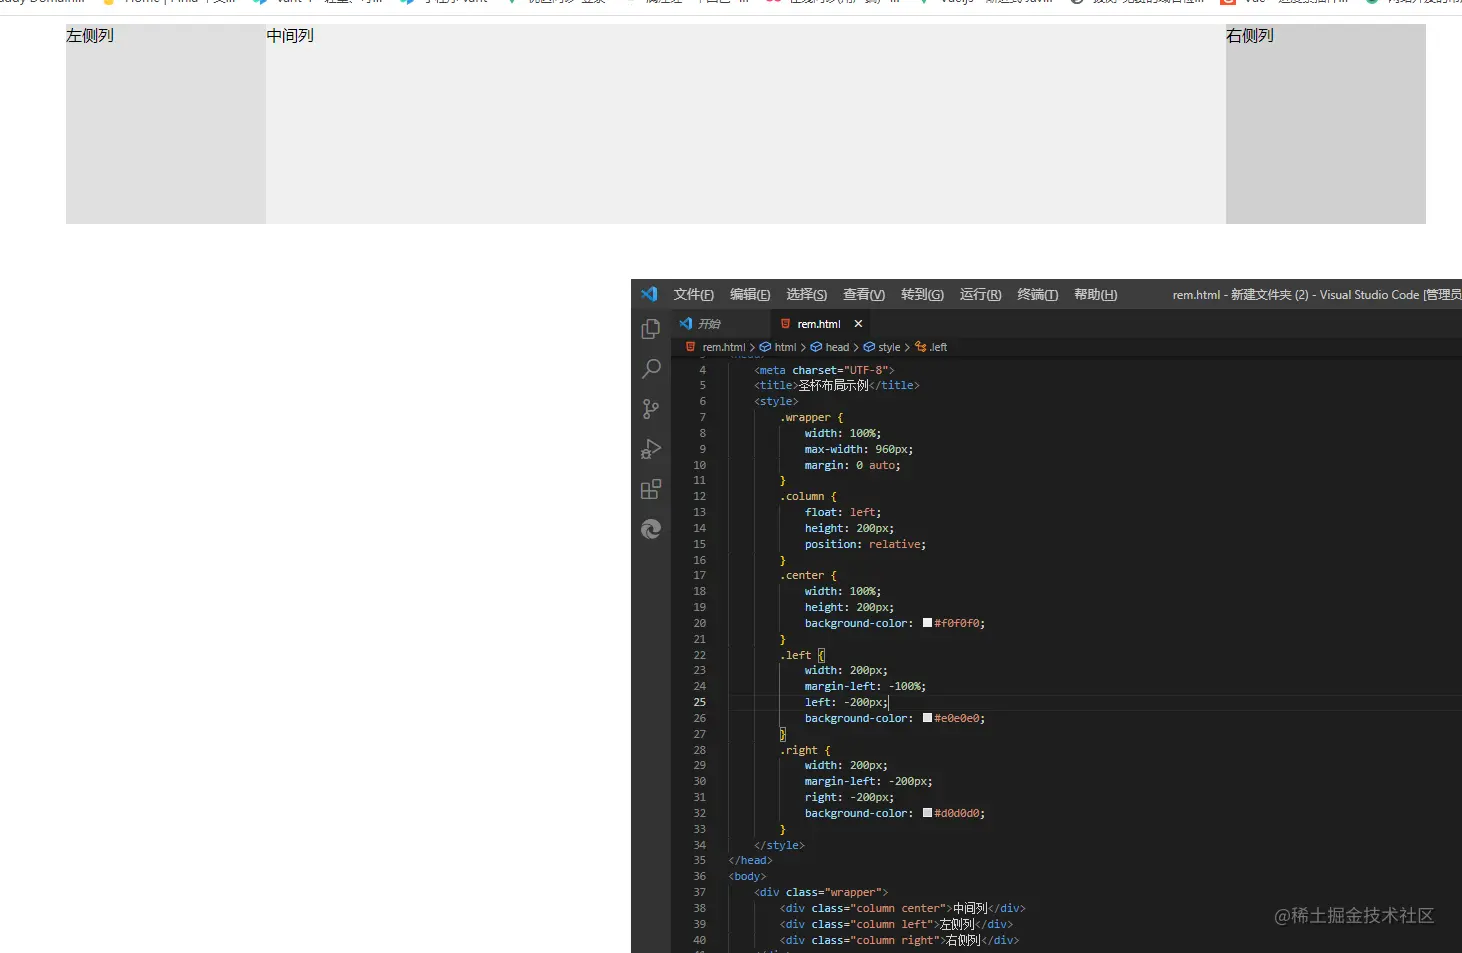Open color picker for #d0d0d0 swatch

tap(927, 813)
